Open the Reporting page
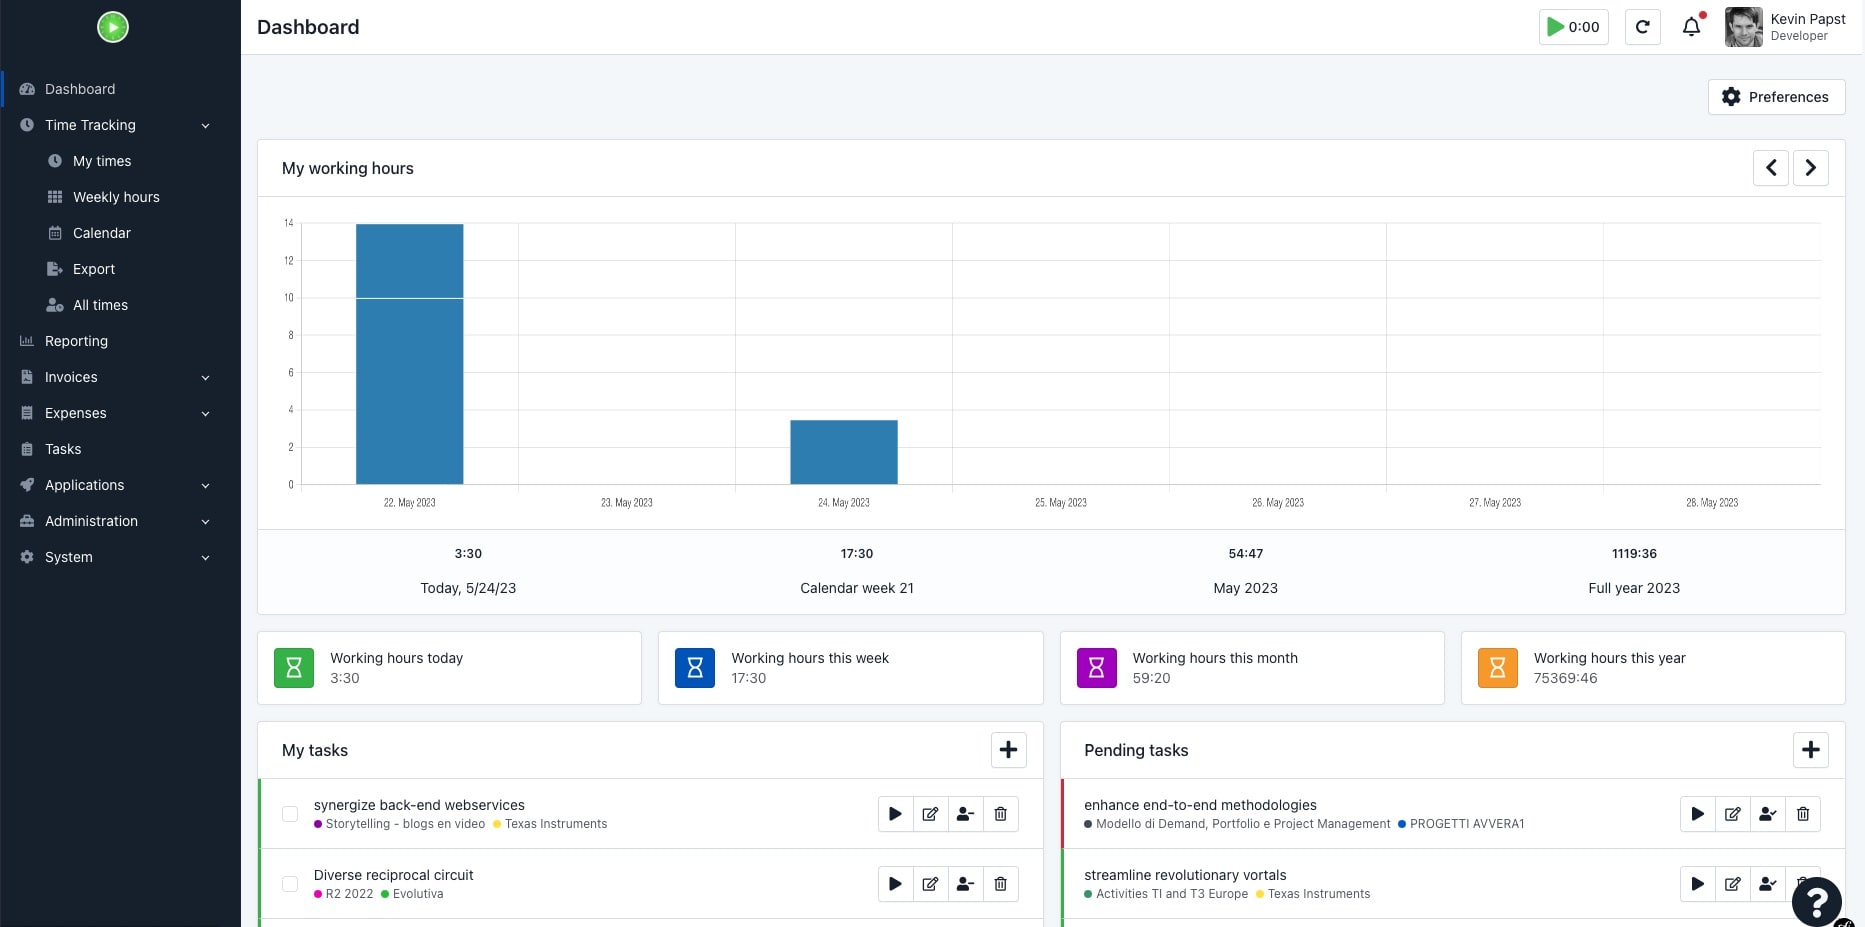This screenshot has height=927, width=1865. (x=120, y=341)
